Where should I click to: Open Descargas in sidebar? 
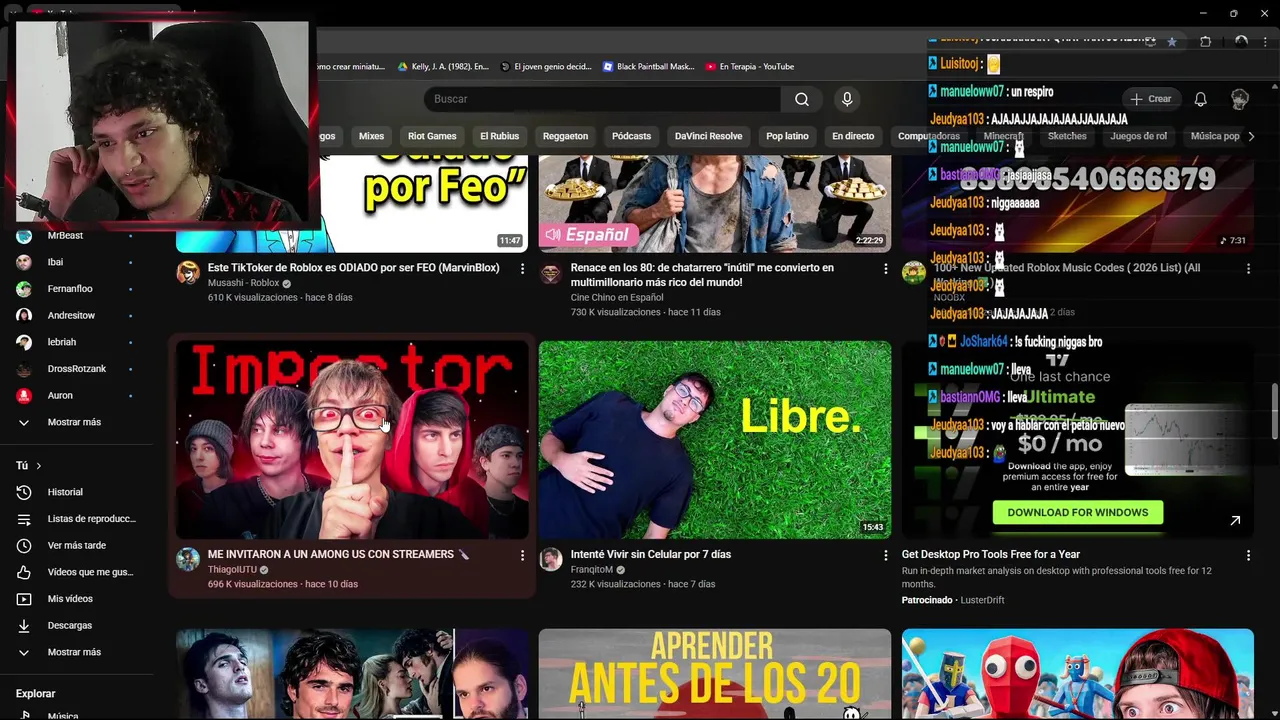[69, 625]
